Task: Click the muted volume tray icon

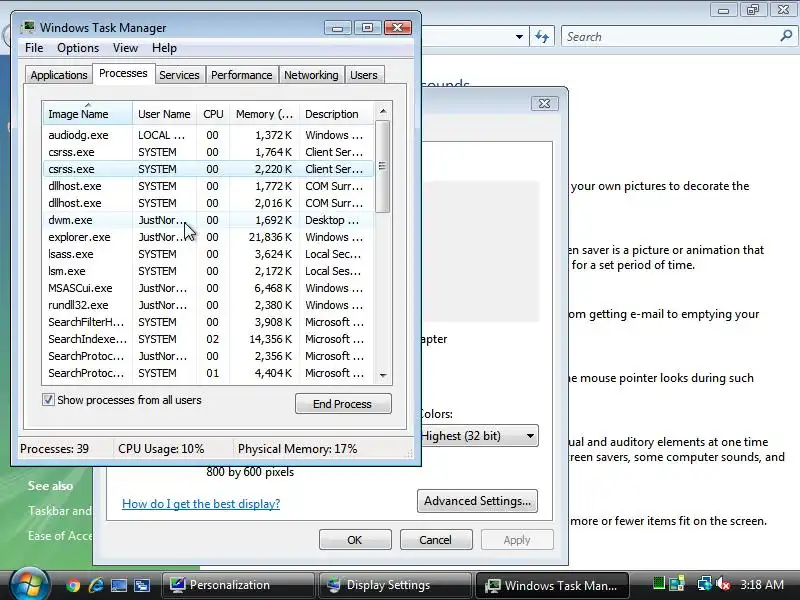Action: click(723, 584)
